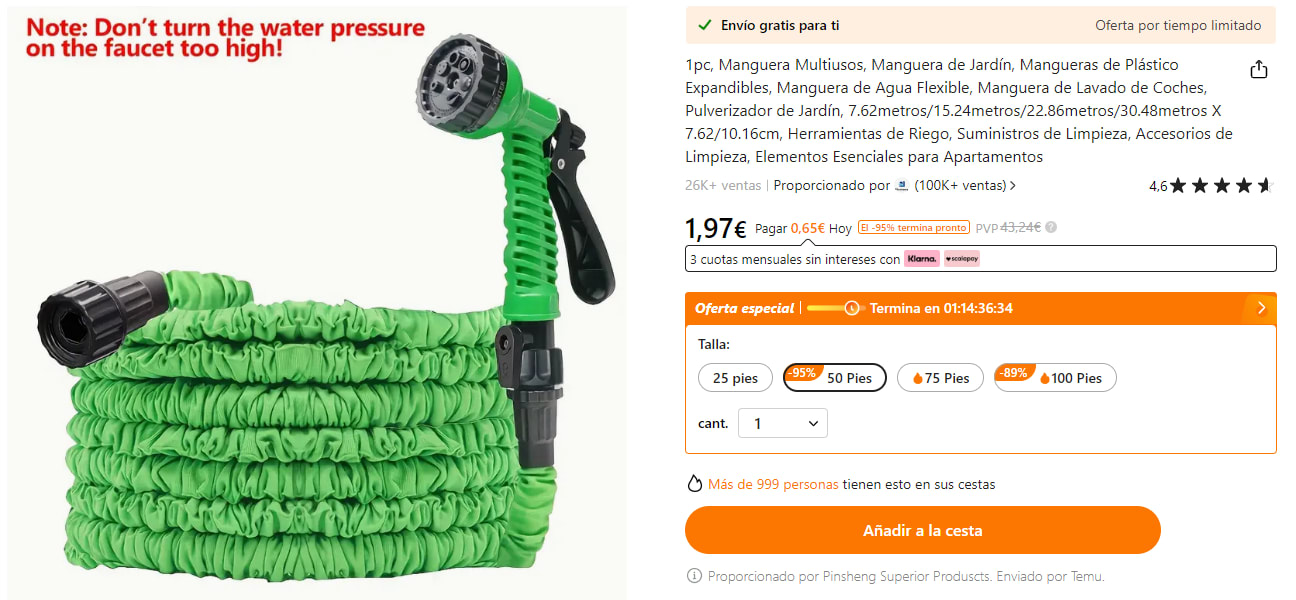Screen dimensions: 1296x600
Task: Click the Klarna payment logo
Action: [922, 259]
